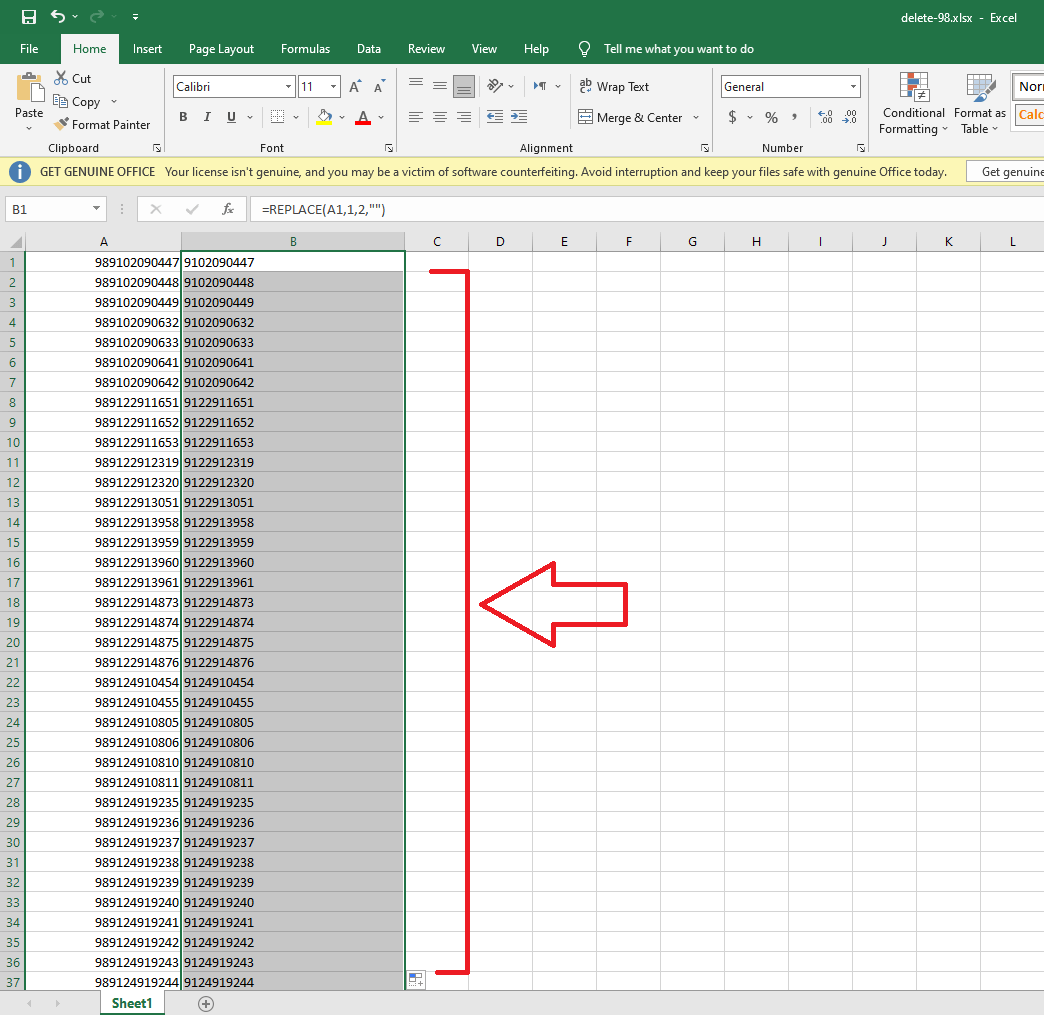This screenshot has height=1015, width=1044.
Task: Click the Increase Font Size icon
Action: 355,87
